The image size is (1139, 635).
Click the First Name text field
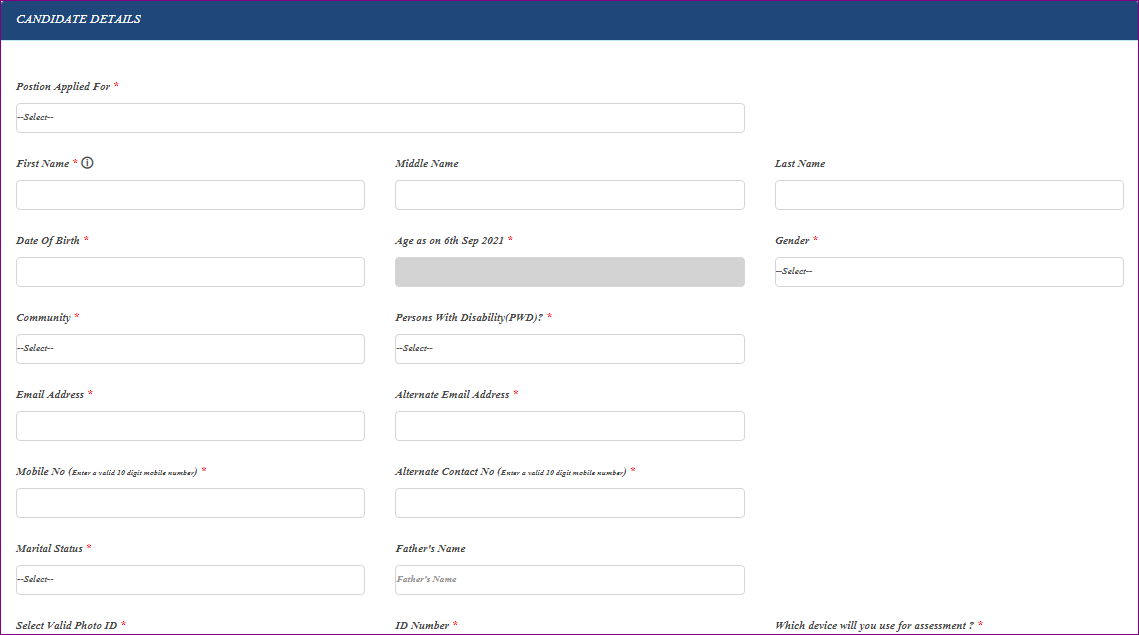point(190,195)
